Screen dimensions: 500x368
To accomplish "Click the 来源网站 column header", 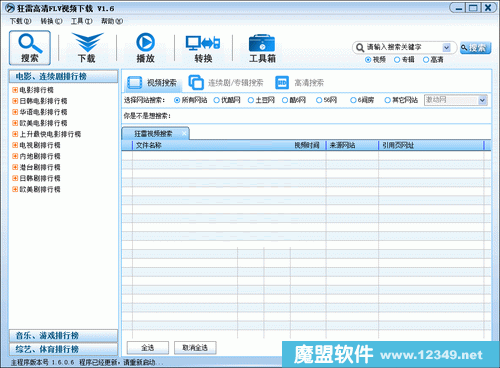I will click(352, 145).
